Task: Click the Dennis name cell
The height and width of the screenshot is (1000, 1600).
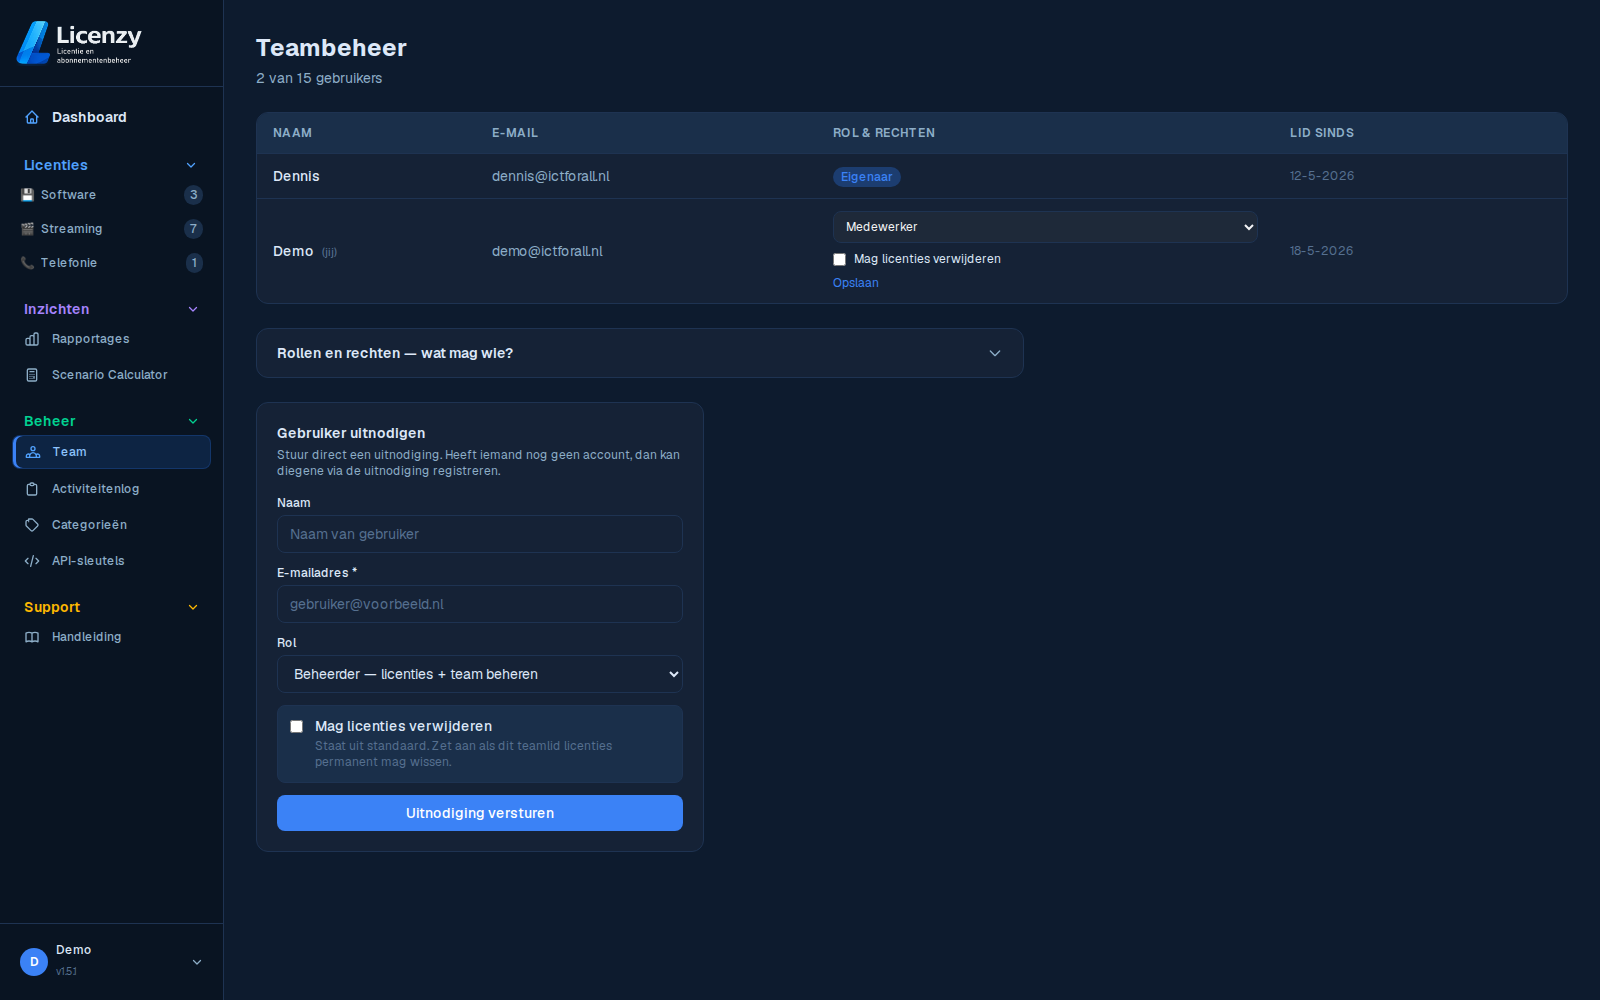Action: coord(296,176)
